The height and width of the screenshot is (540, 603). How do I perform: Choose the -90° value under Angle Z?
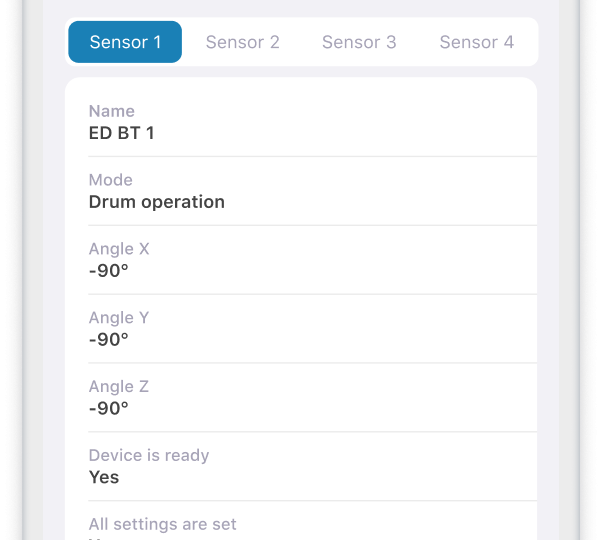click(x=109, y=409)
